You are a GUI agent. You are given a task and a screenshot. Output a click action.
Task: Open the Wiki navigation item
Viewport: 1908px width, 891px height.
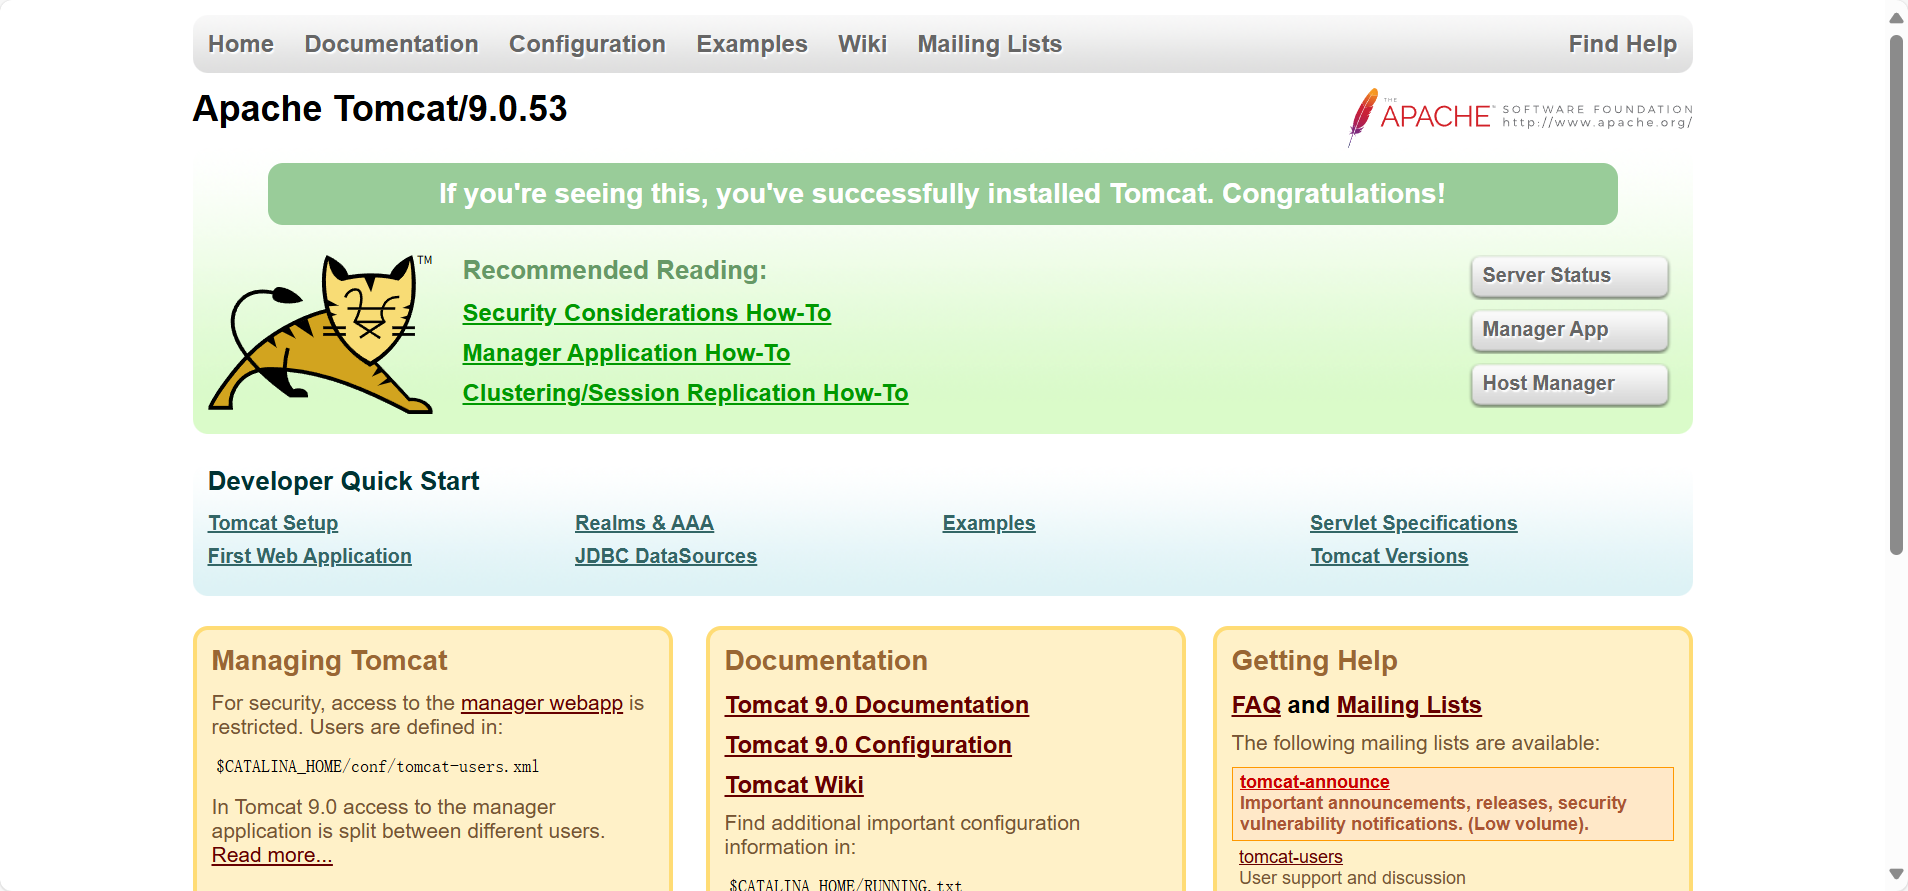click(862, 44)
